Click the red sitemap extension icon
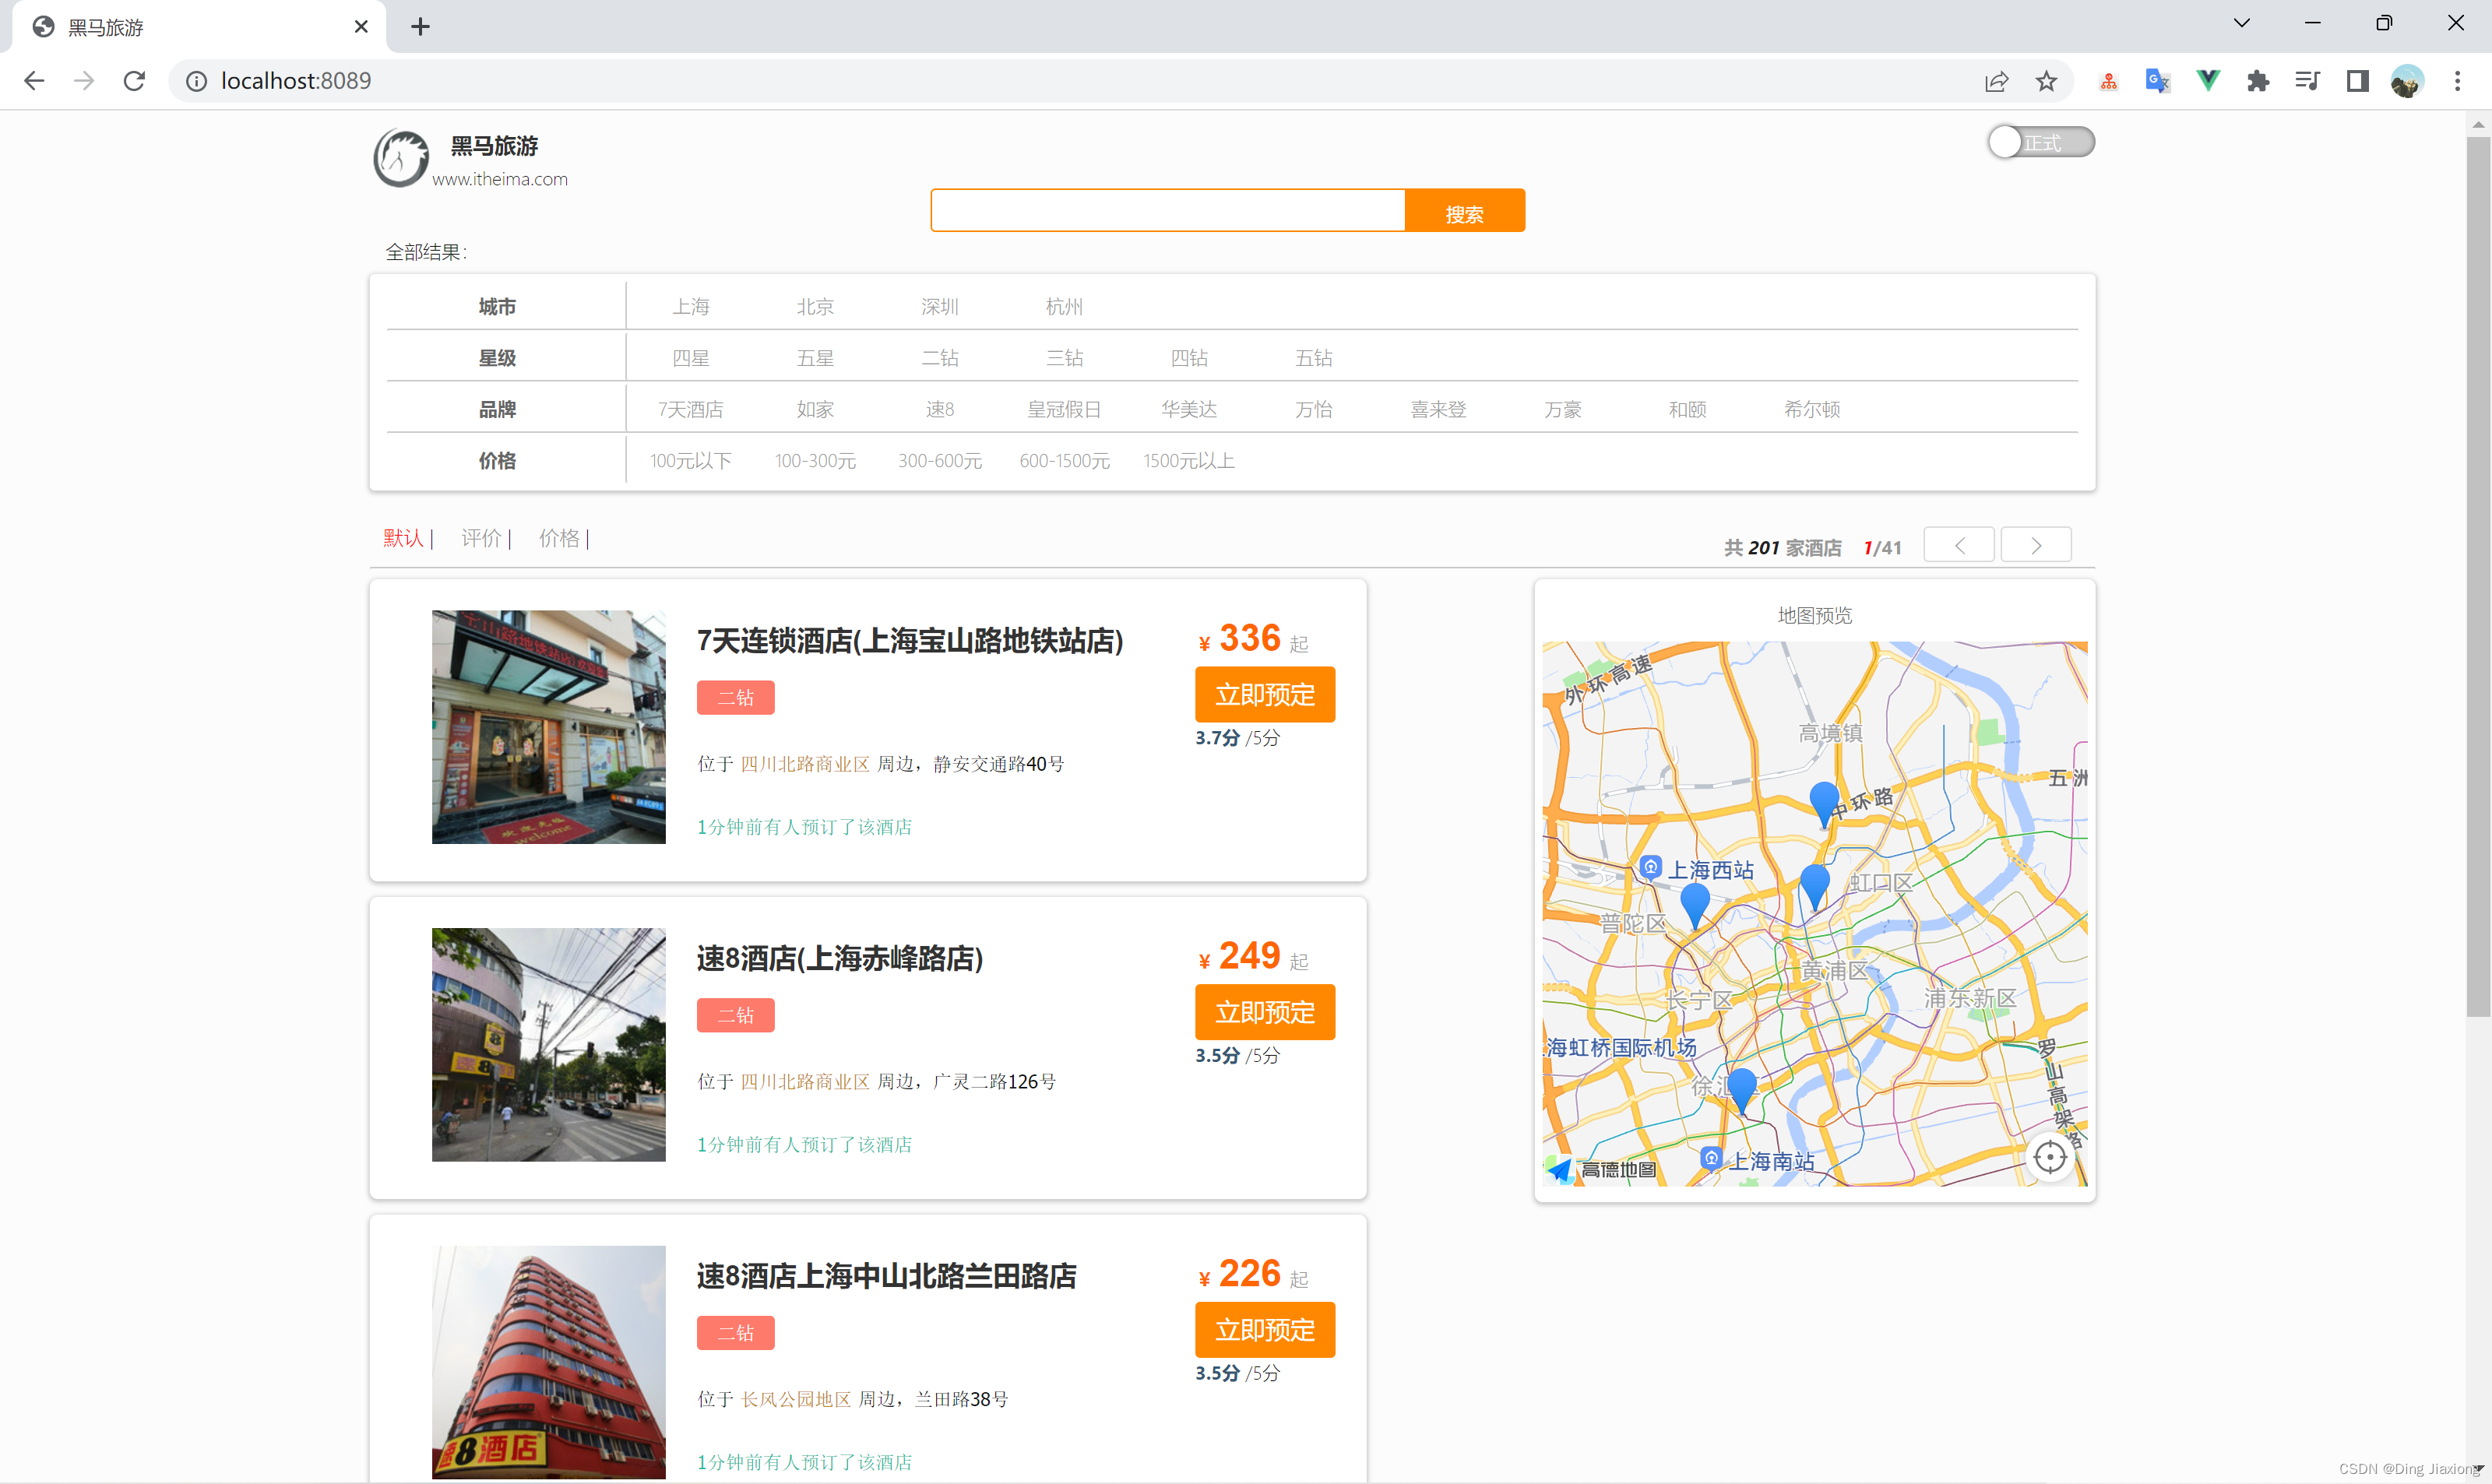Screen dimensions: 2492x1484 click(2108, 81)
